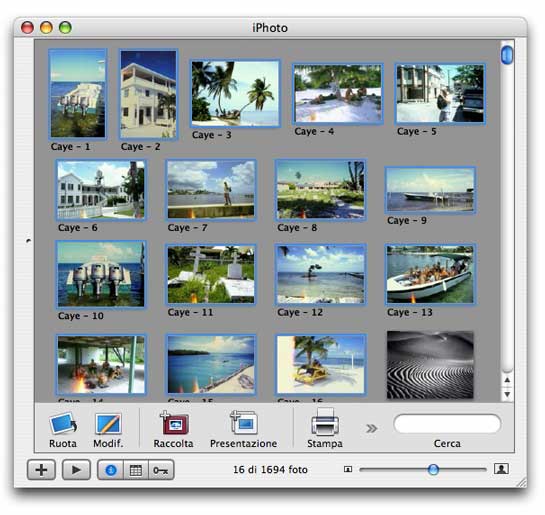Viewport: 545px width, 515px height.
Task: Expand hidden toolbar items with double chevron
Action: point(371,428)
